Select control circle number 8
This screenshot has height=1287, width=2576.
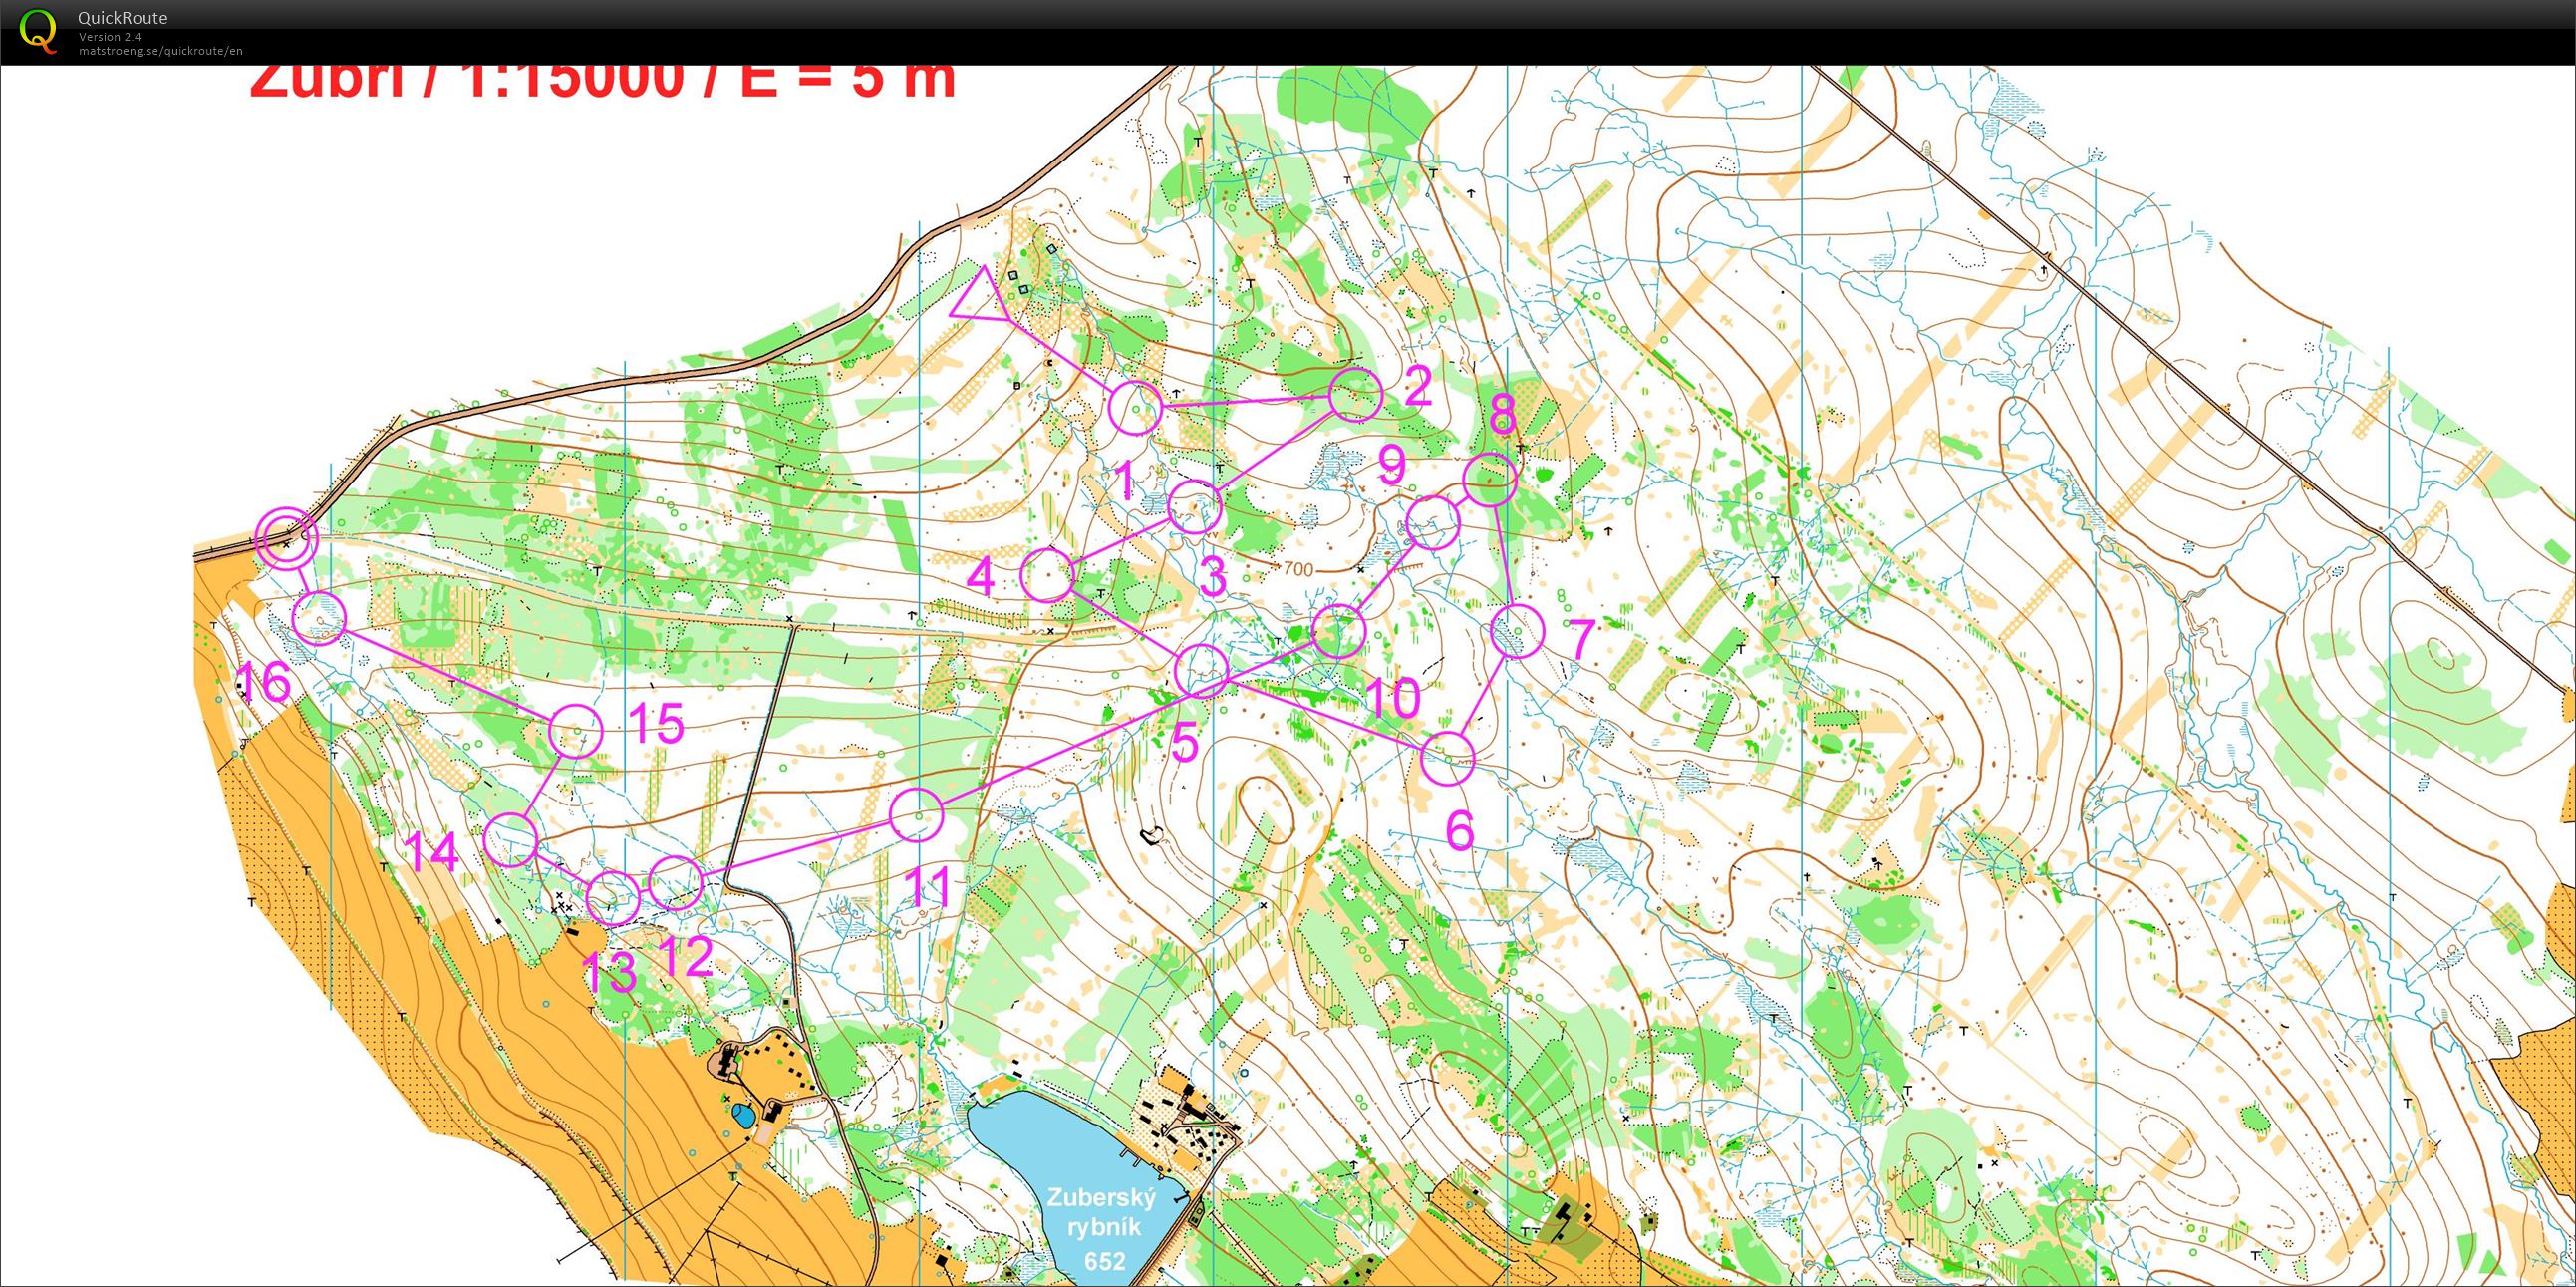pos(1490,479)
